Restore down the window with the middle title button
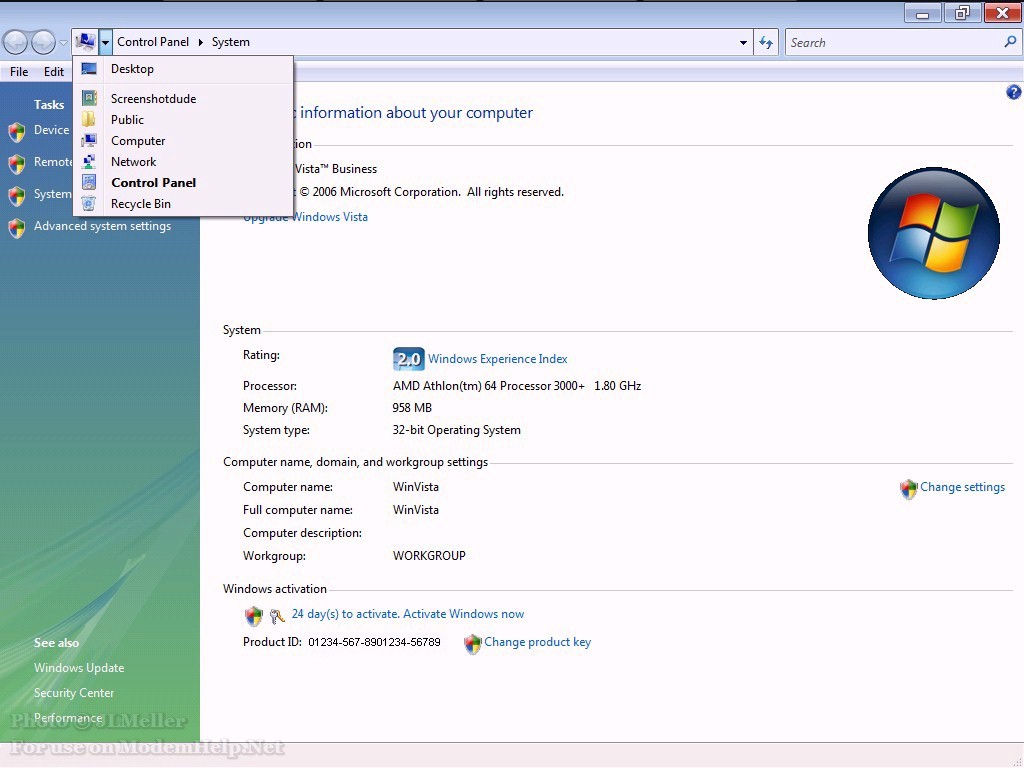The image size is (1024, 768). (x=963, y=12)
